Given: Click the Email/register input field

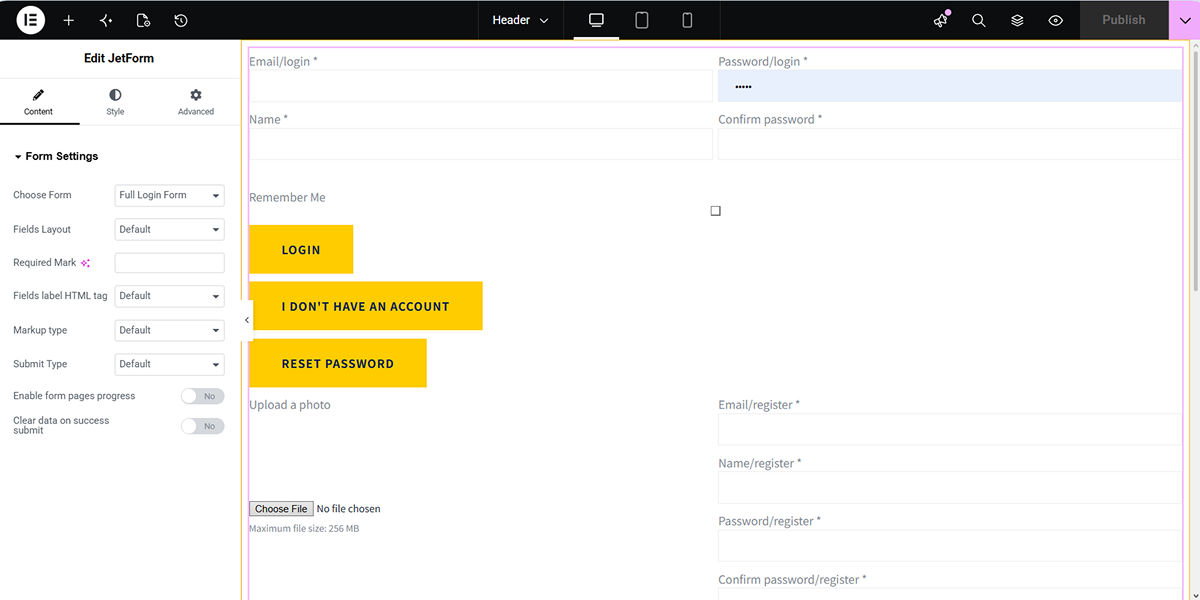Looking at the screenshot, I should click(950, 429).
